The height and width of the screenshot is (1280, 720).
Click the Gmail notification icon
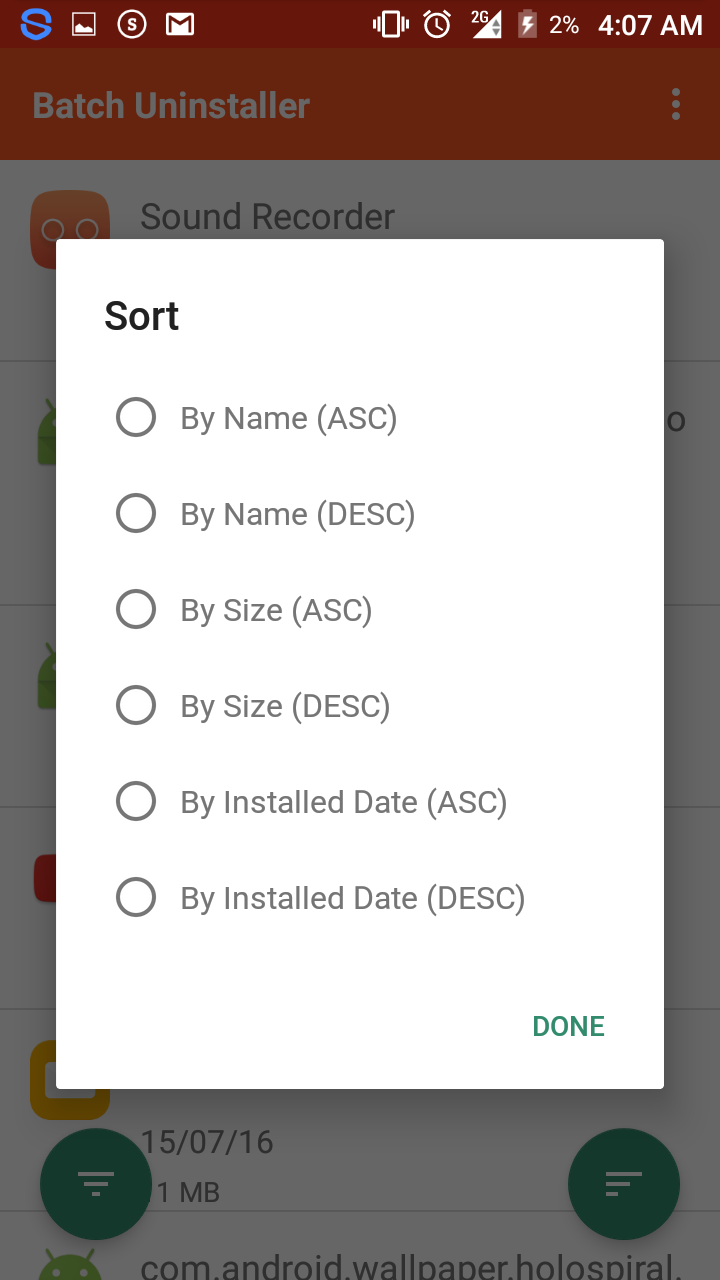180,24
